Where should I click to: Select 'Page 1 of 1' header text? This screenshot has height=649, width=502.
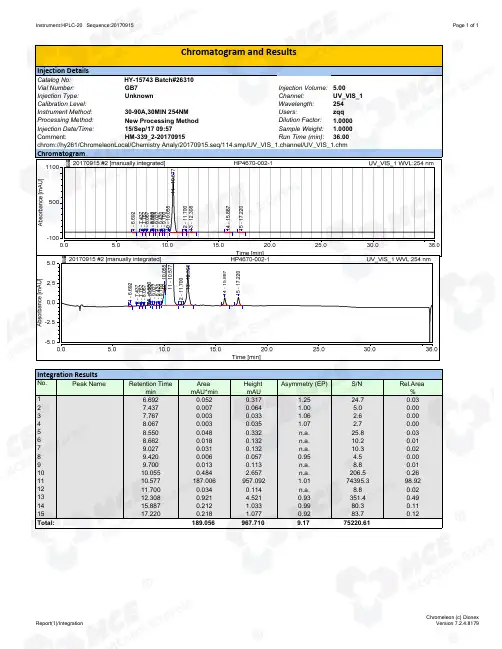[466, 25]
